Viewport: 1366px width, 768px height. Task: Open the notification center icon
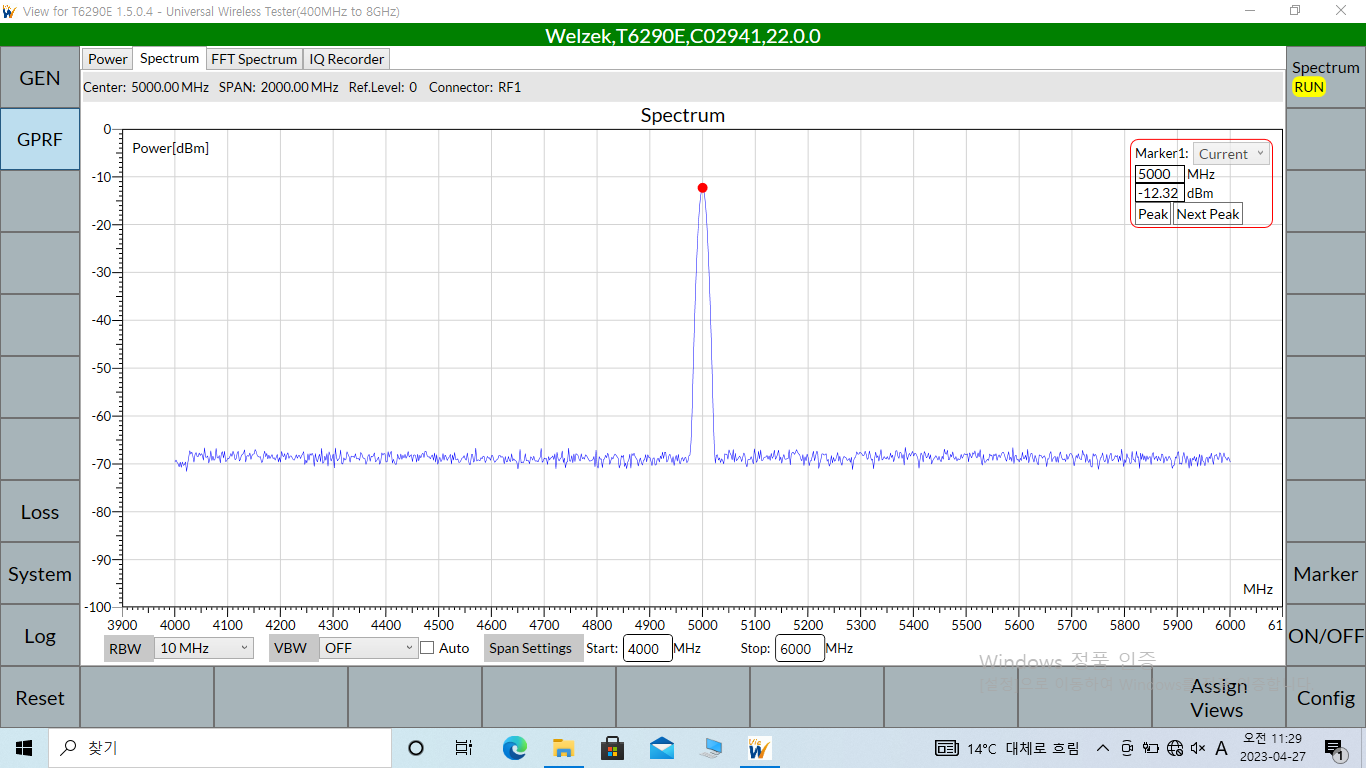(1334, 748)
